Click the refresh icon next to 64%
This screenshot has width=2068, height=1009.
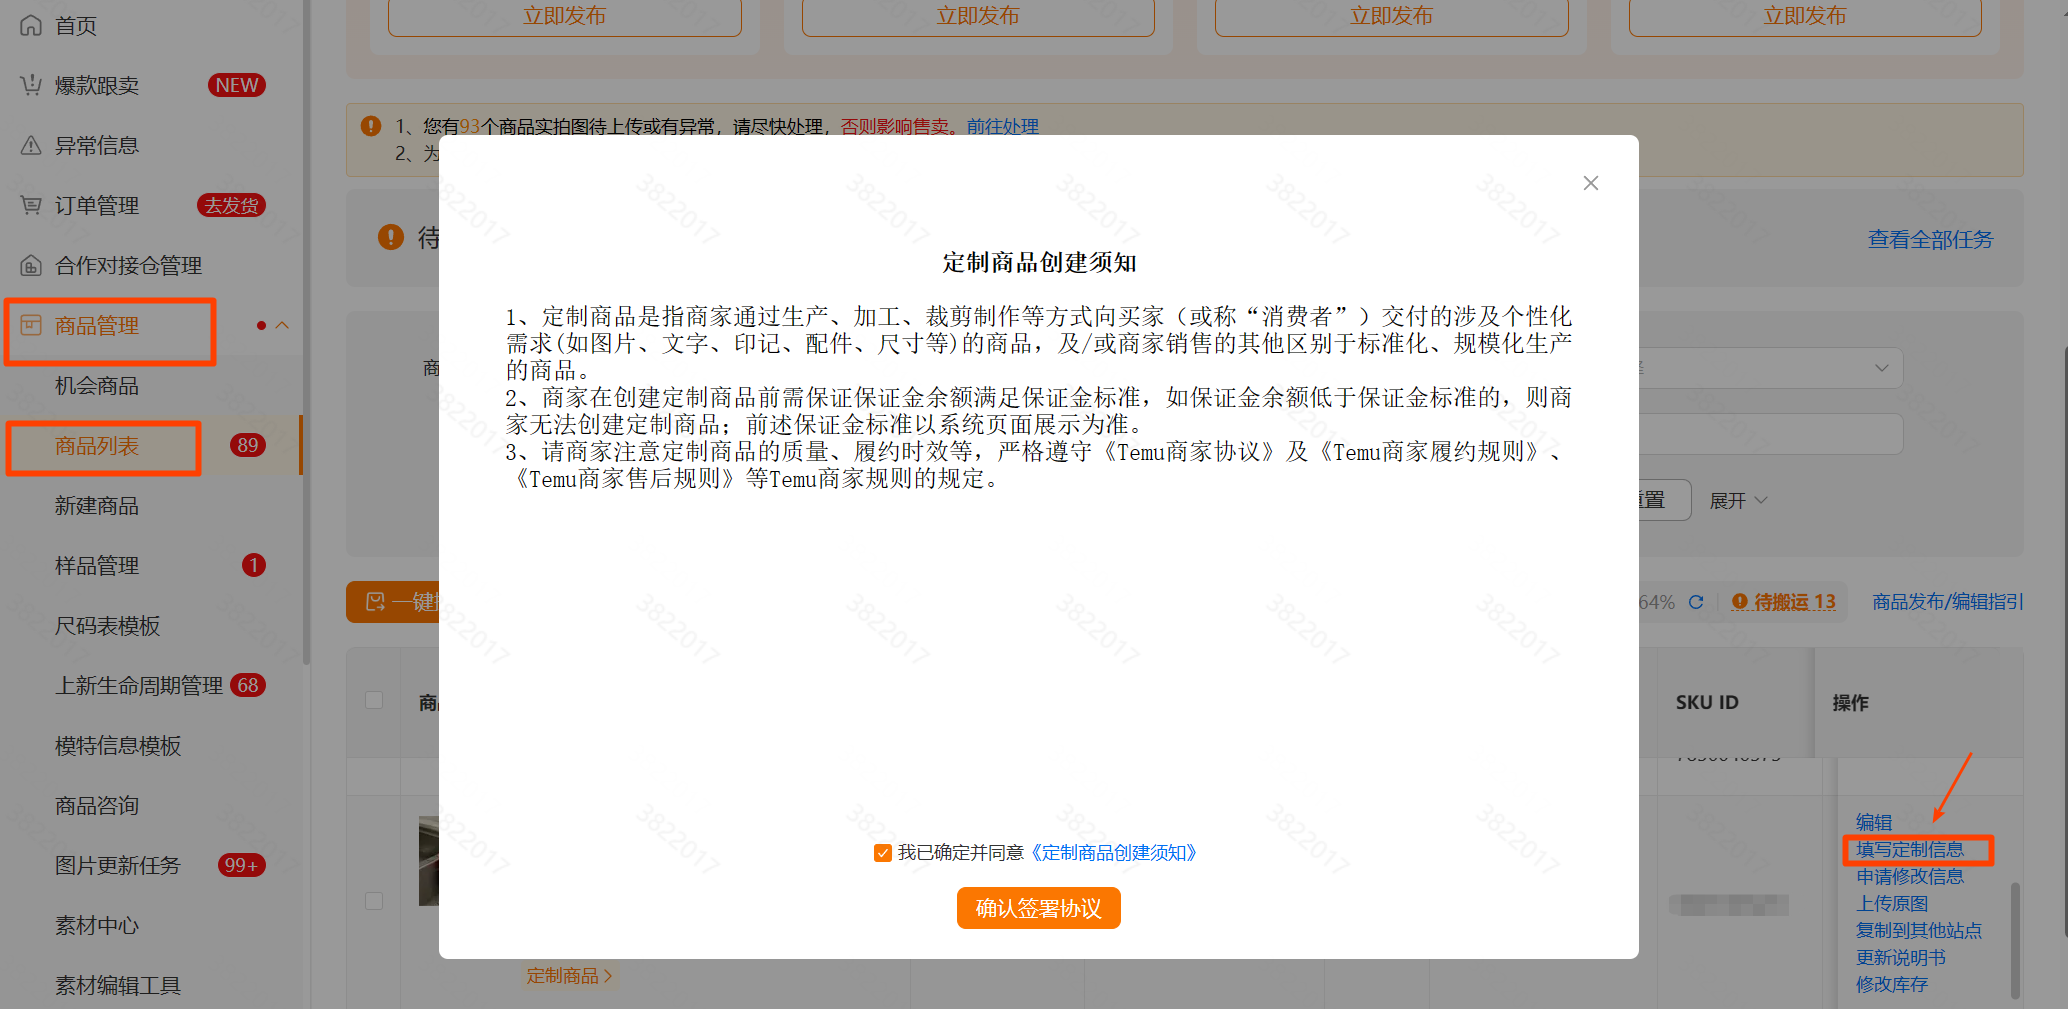(1697, 602)
